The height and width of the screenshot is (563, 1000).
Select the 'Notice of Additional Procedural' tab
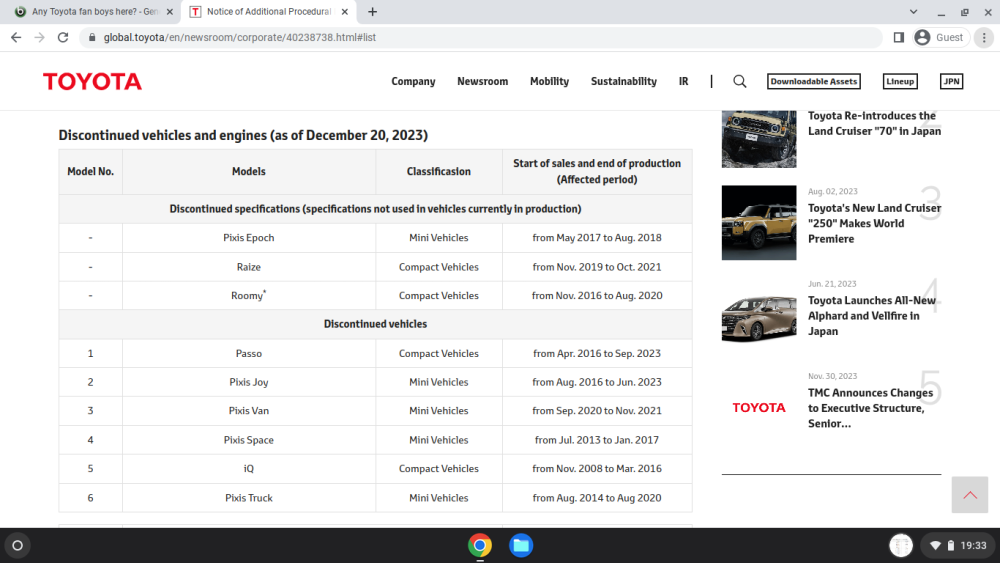coord(268,11)
